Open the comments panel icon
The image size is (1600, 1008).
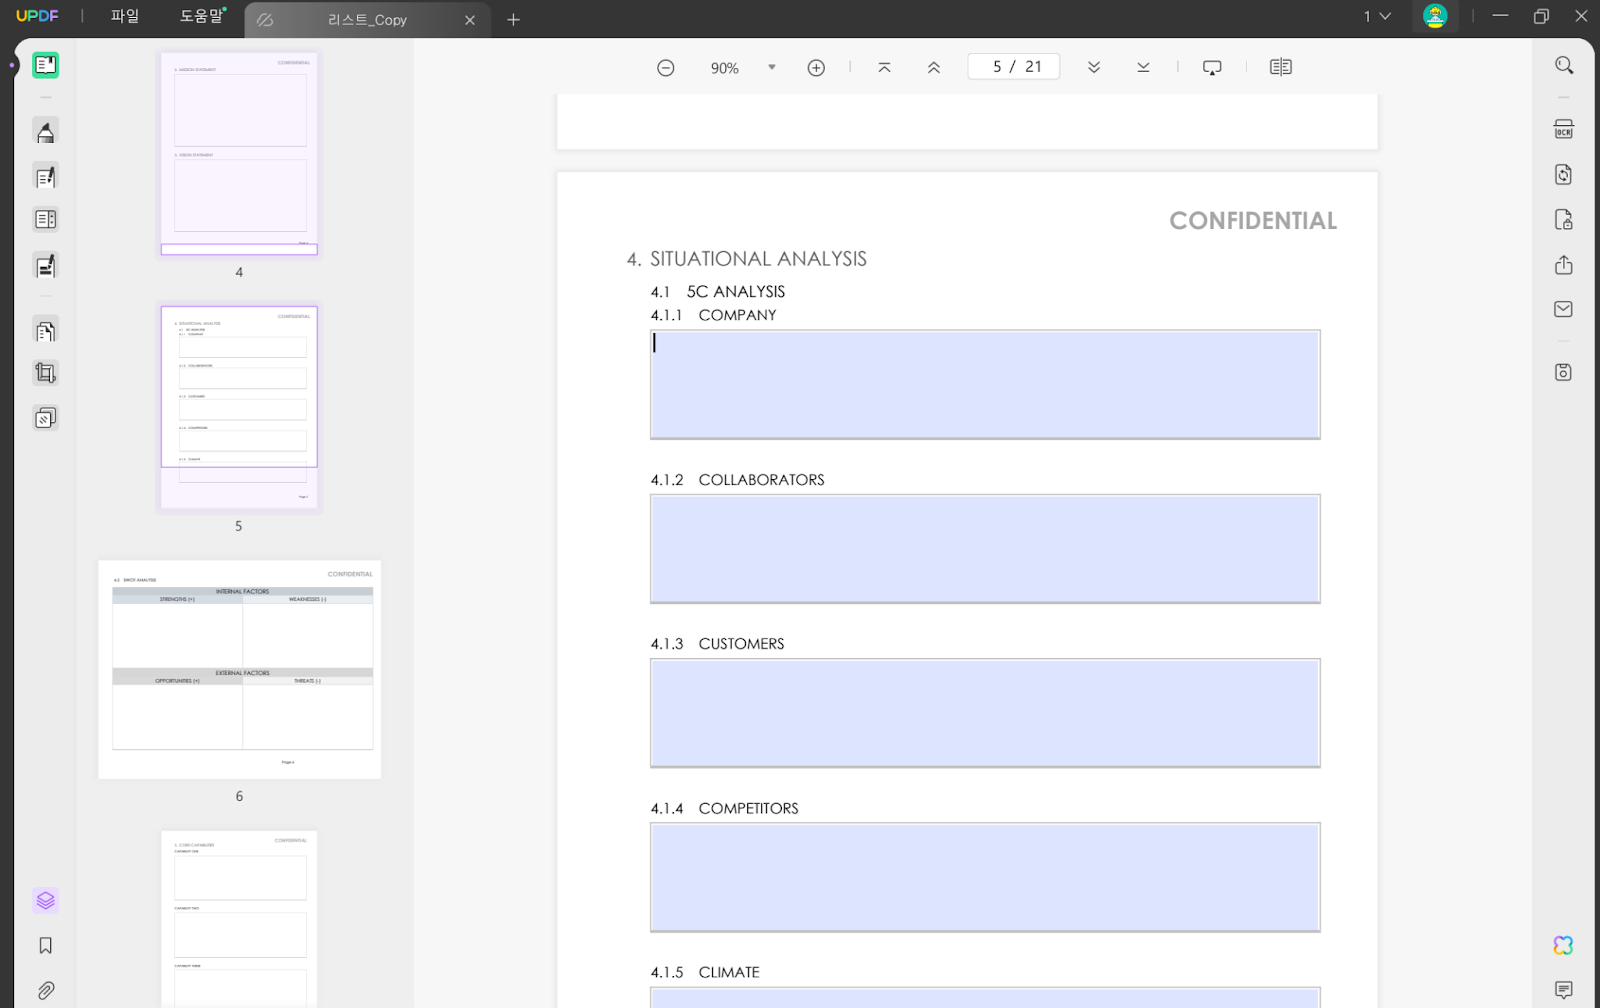click(x=1564, y=990)
